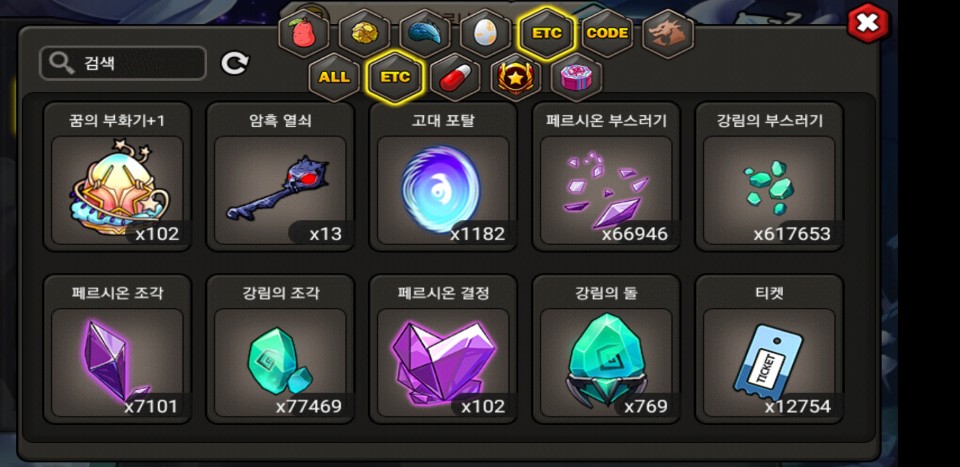Click the refresh arrow beside search
960x467 pixels.
tap(234, 63)
